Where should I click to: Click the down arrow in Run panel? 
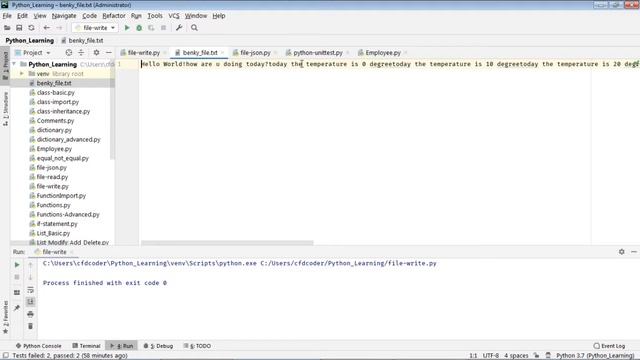point(30,278)
